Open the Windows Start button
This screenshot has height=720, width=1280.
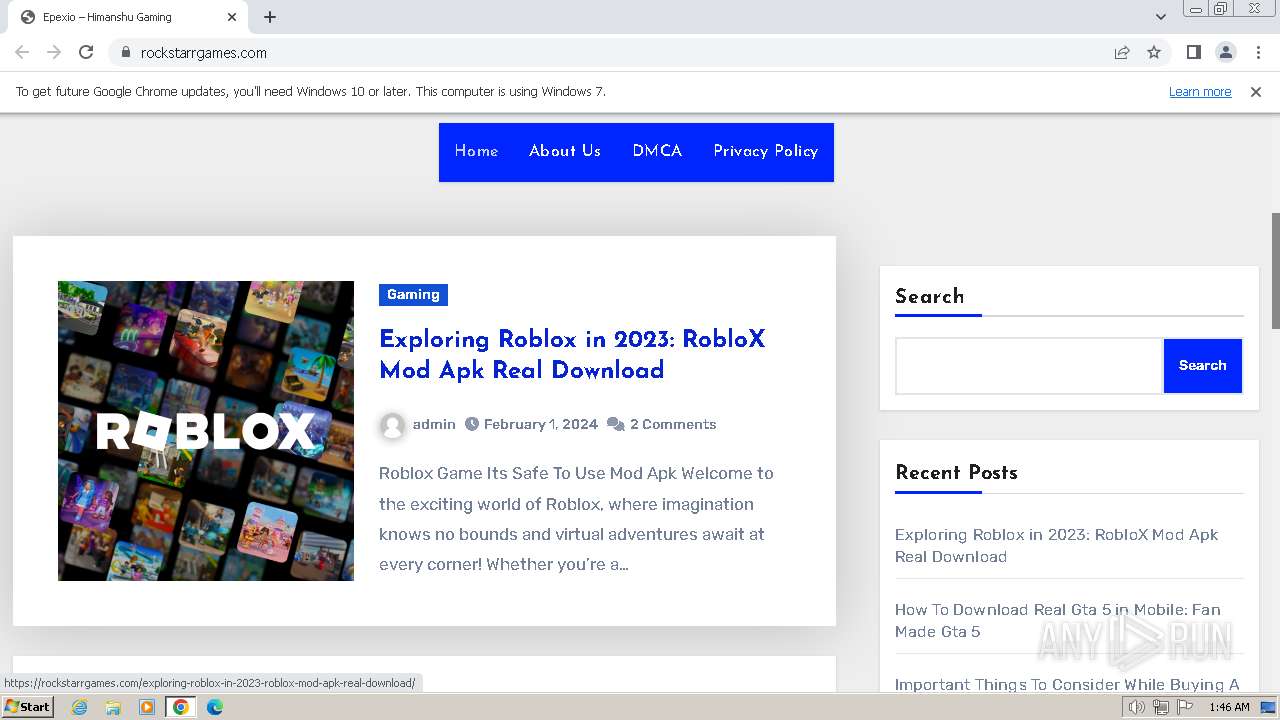click(x=27, y=707)
